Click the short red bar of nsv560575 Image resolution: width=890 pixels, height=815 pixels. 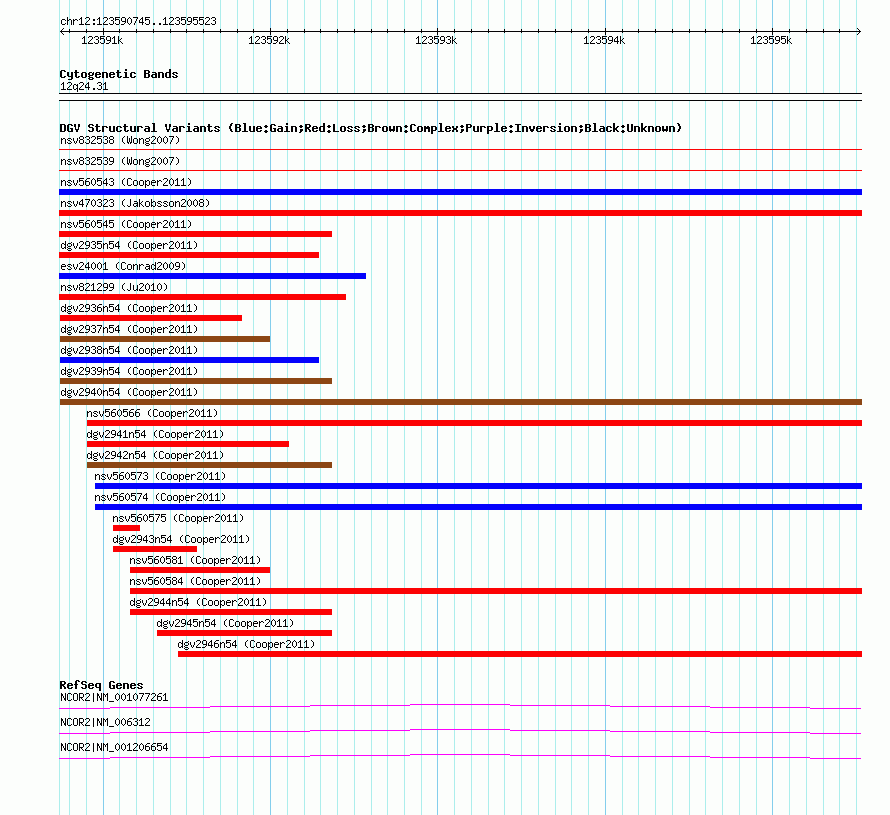click(x=127, y=528)
